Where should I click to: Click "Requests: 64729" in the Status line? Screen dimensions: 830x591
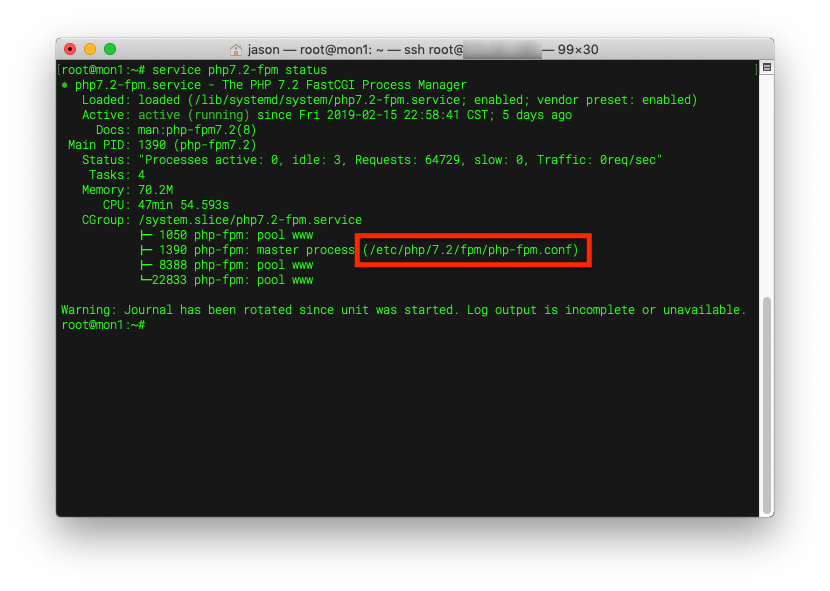407,160
